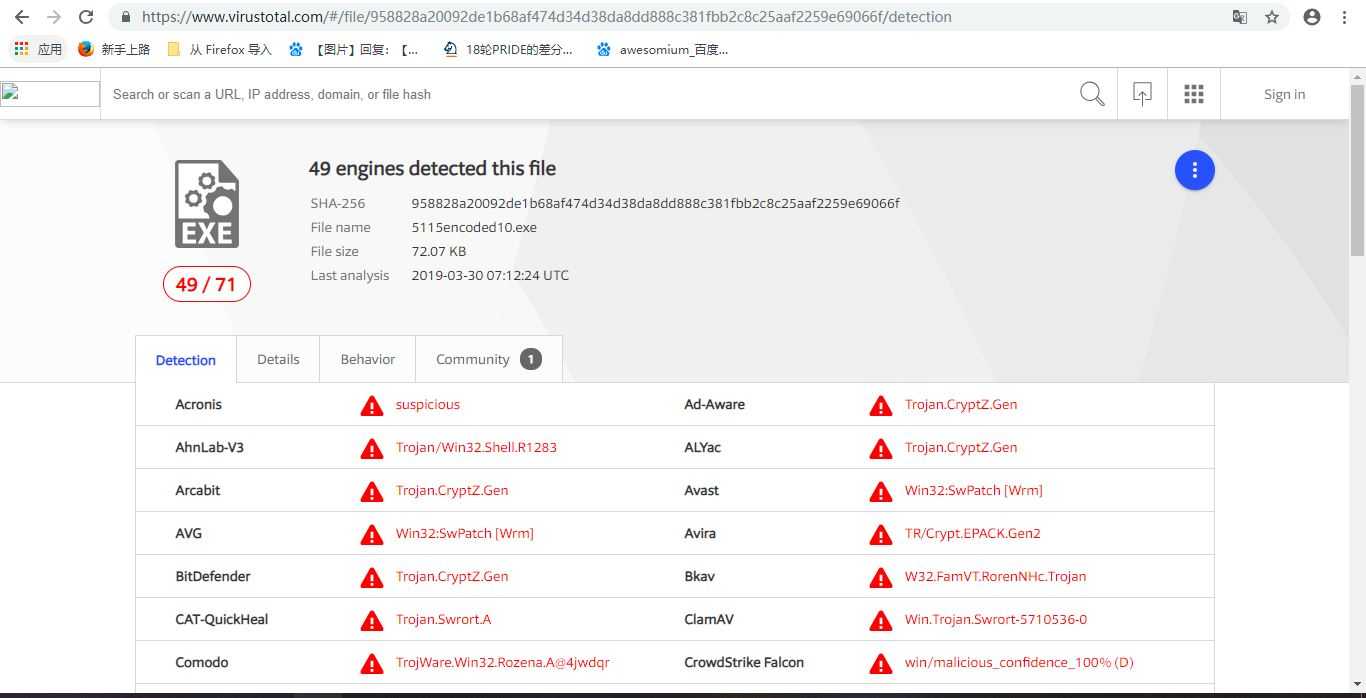Open the 【图片】回复 bookmark
This screenshot has width=1366, height=698.
click(x=353, y=49)
